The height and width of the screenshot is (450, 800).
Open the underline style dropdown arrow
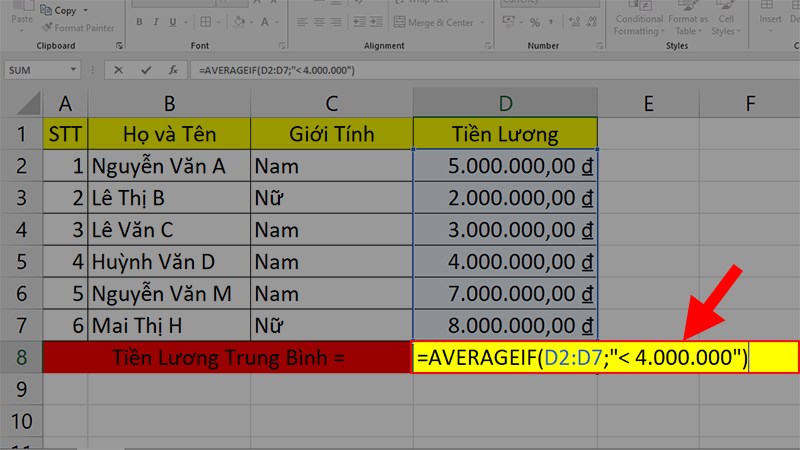pos(186,22)
